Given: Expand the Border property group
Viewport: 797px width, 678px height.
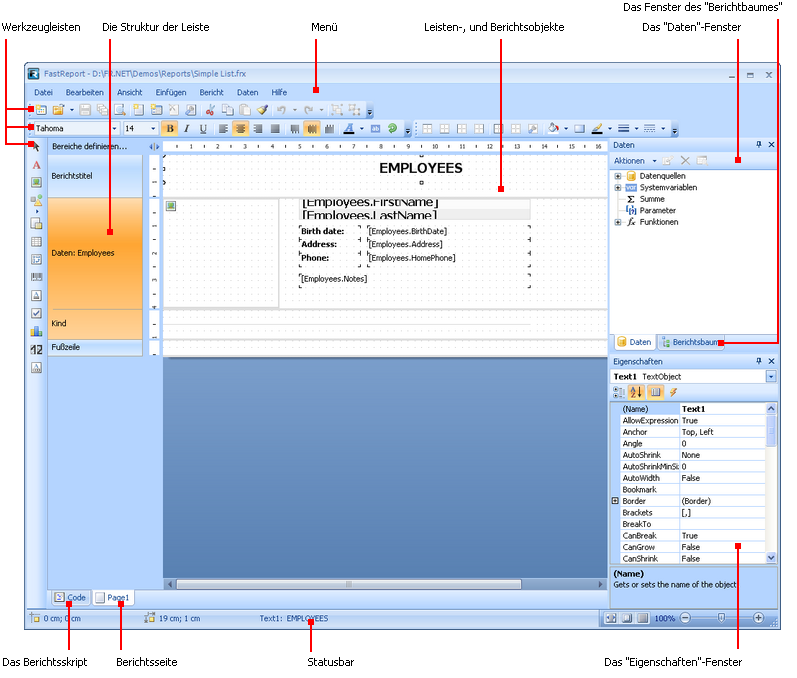Looking at the screenshot, I should point(616,500).
